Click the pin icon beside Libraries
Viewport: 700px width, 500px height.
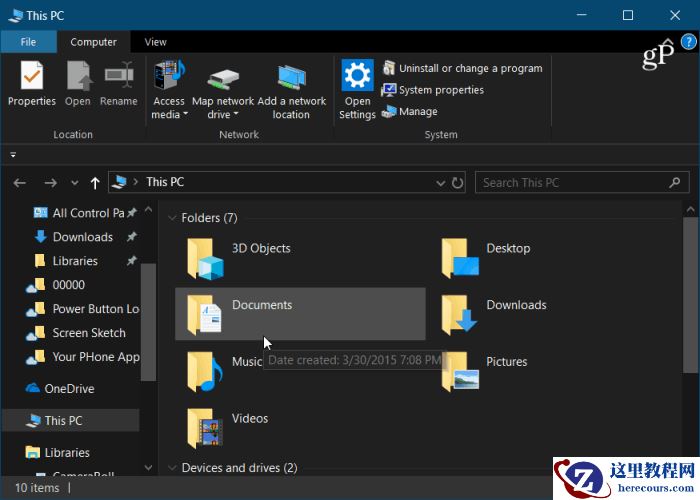pyautogui.click(x=131, y=261)
